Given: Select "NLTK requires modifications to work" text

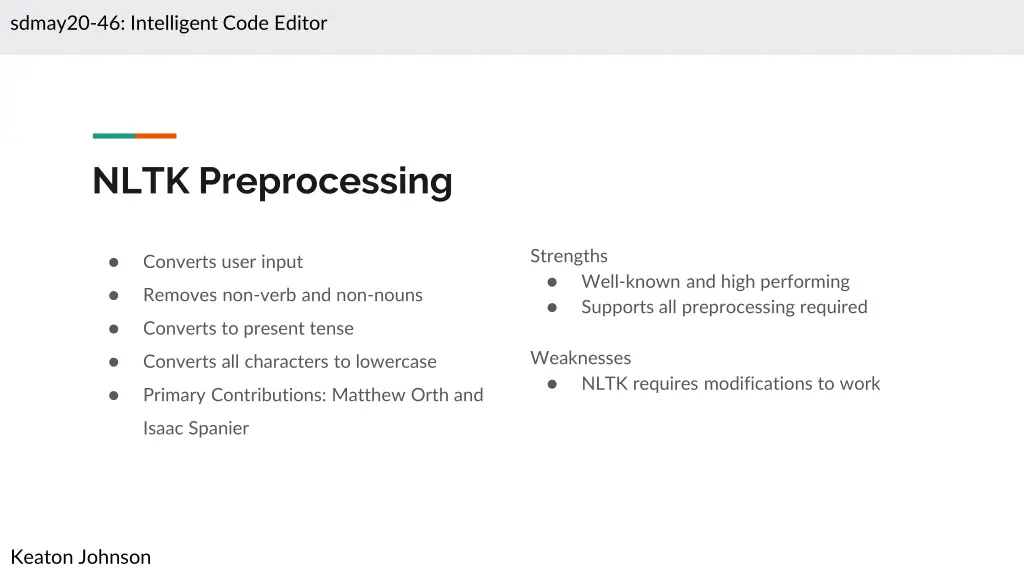Looking at the screenshot, I should tap(731, 384).
